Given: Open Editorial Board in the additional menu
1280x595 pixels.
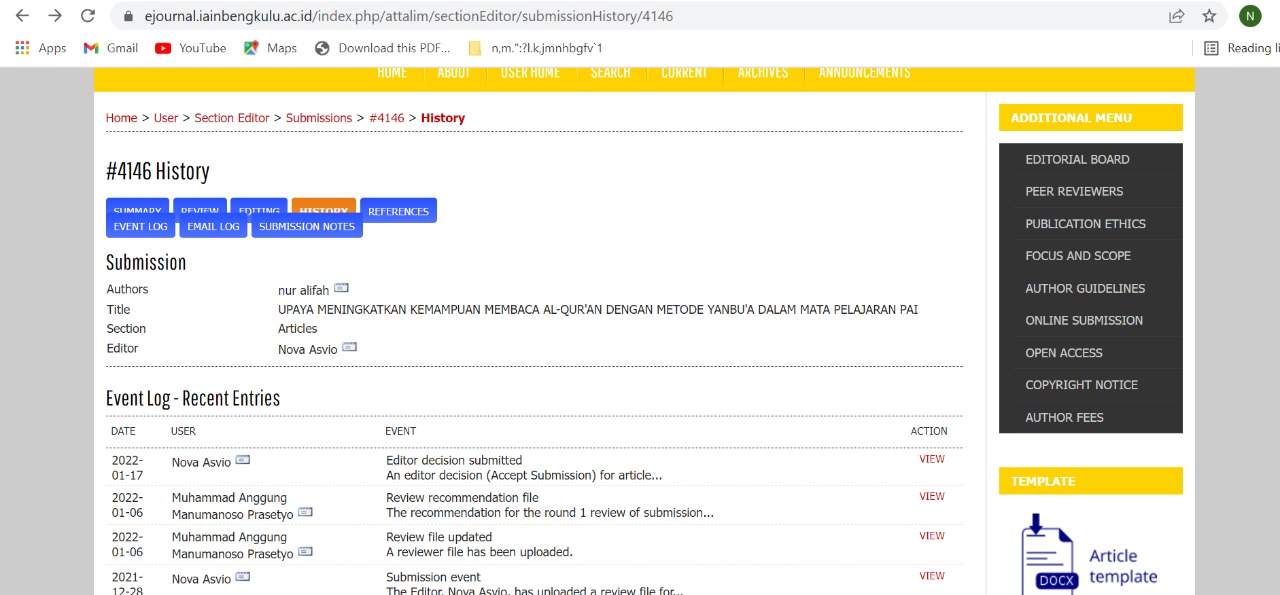Looking at the screenshot, I should [x=1077, y=159].
